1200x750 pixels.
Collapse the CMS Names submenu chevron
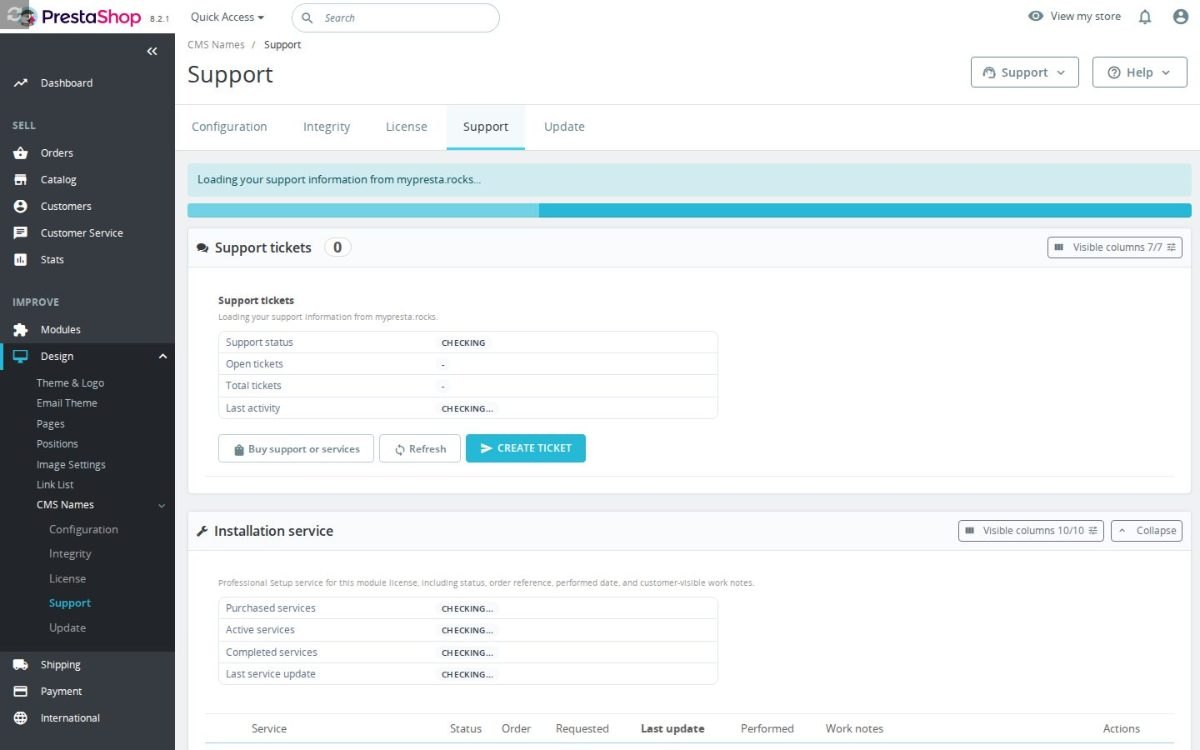(x=162, y=505)
